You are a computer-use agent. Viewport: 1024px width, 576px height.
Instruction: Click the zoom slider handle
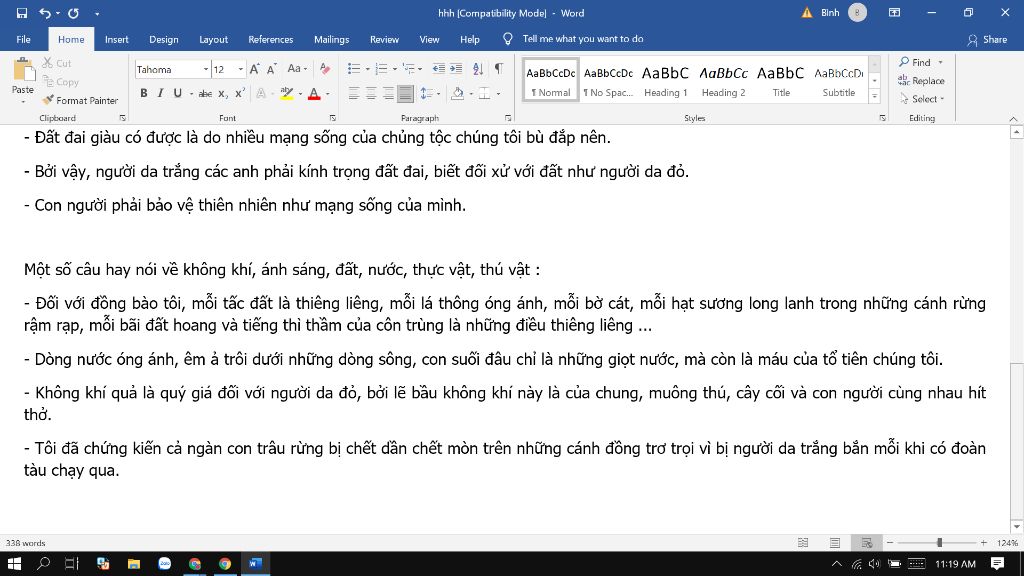[939, 543]
